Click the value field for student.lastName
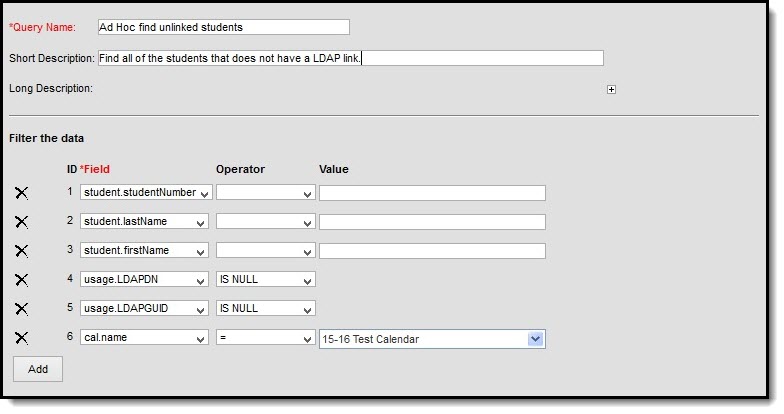This screenshot has width=784, height=414. [432, 222]
